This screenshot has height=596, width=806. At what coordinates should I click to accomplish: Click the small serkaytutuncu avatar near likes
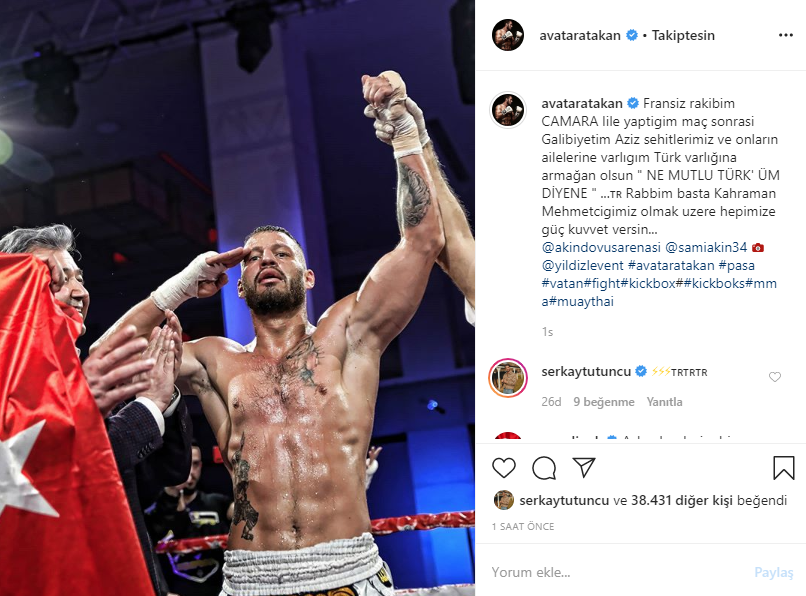[504, 500]
